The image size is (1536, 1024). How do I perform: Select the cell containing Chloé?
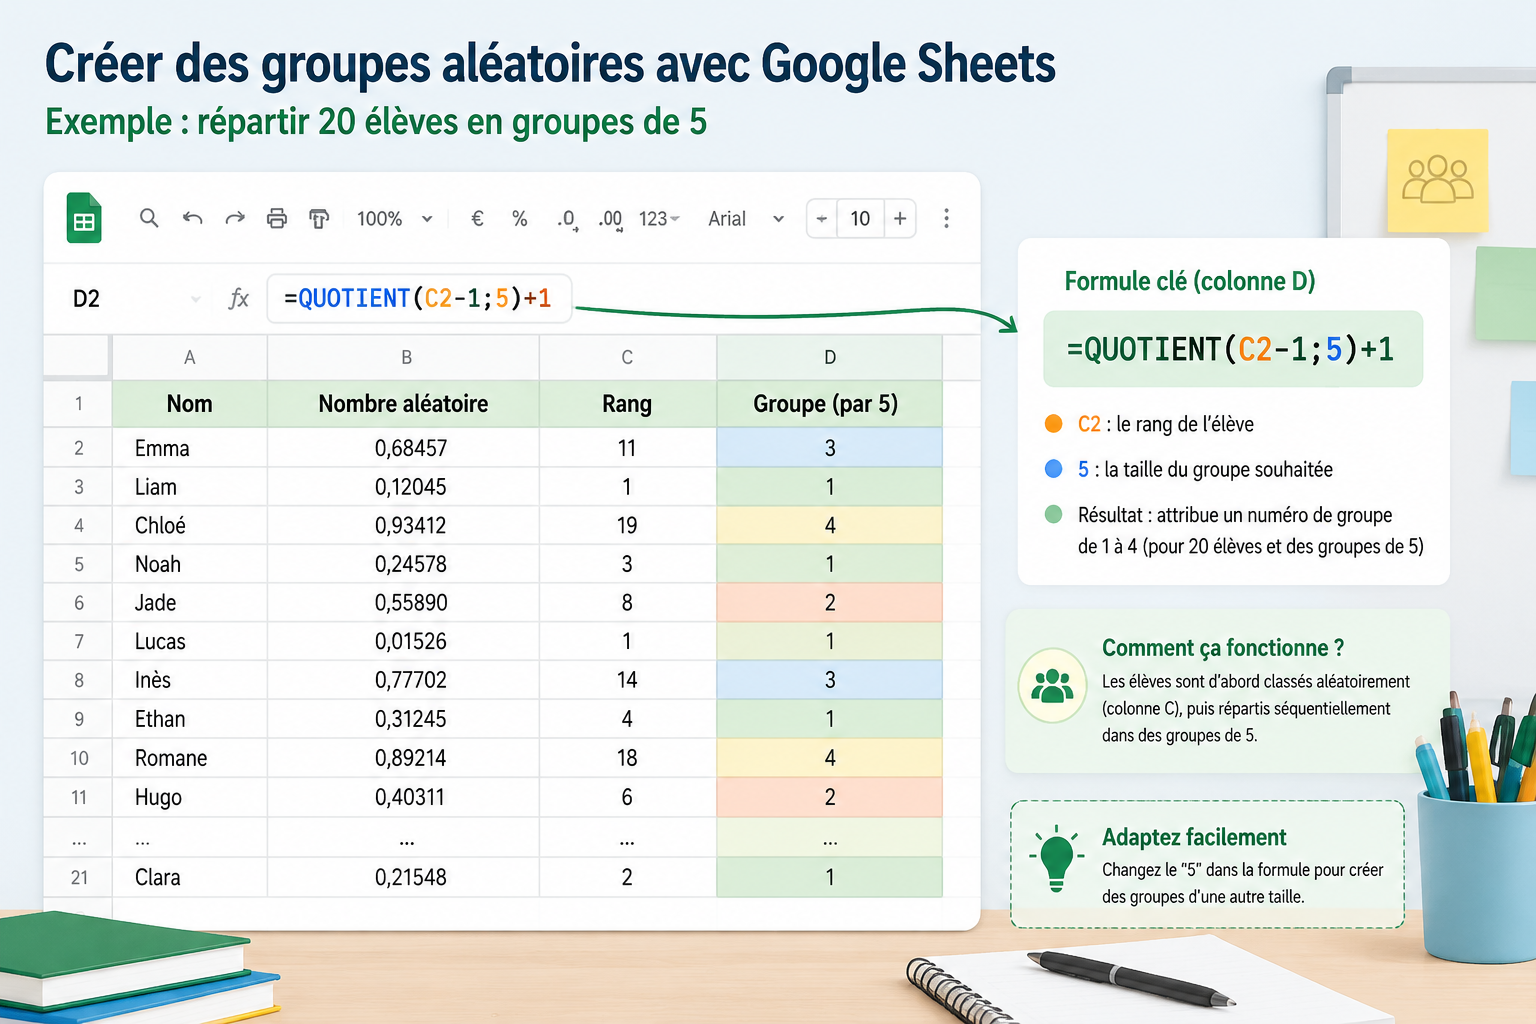pos(189,525)
